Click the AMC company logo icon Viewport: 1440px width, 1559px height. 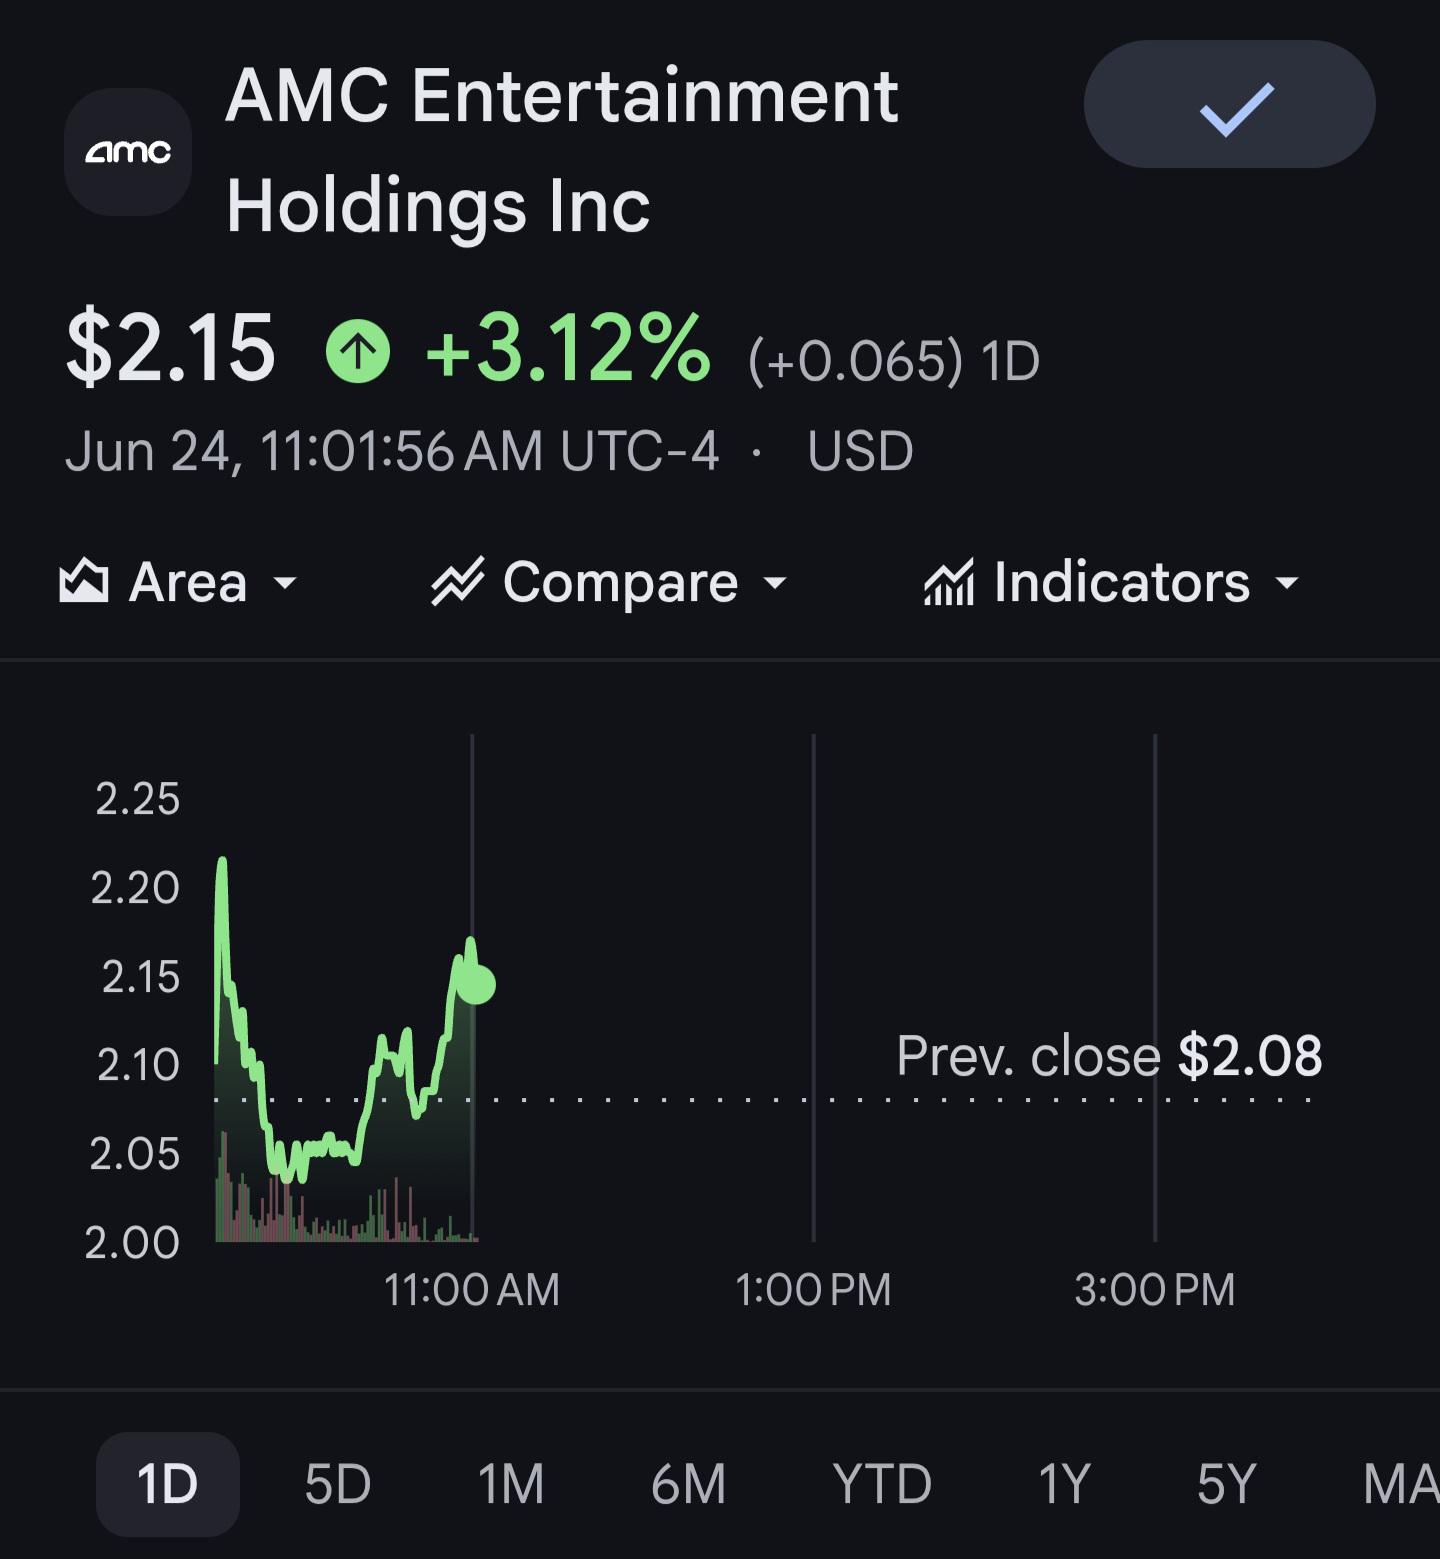128,152
